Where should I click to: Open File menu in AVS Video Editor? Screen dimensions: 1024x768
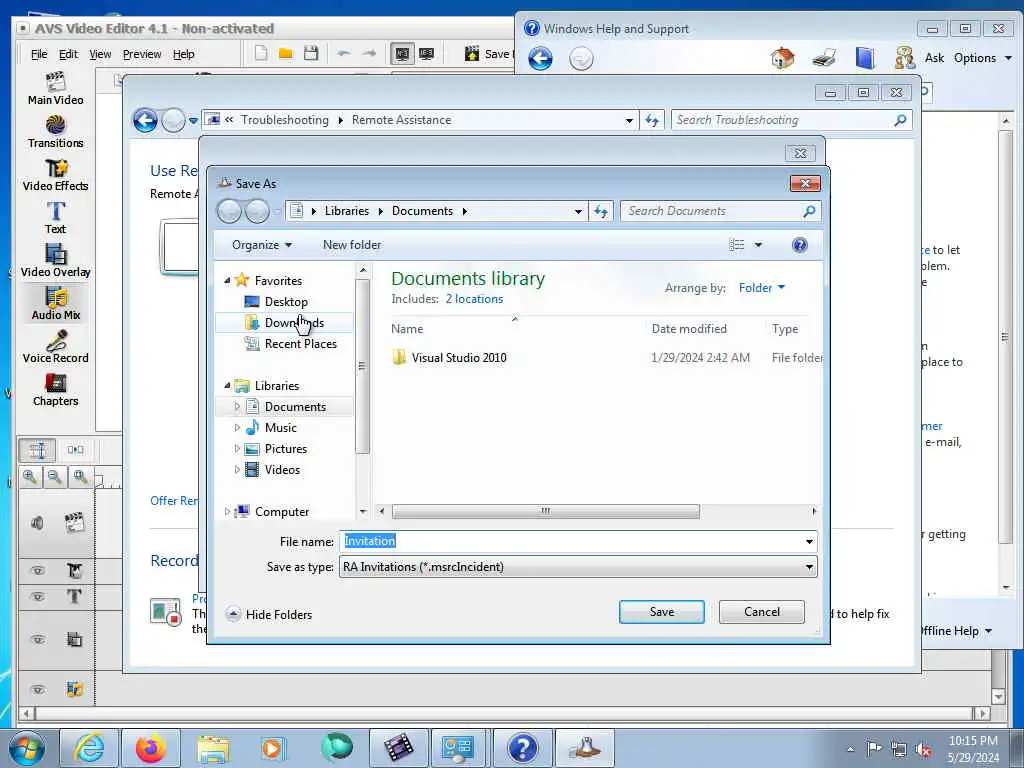(x=39, y=54)
